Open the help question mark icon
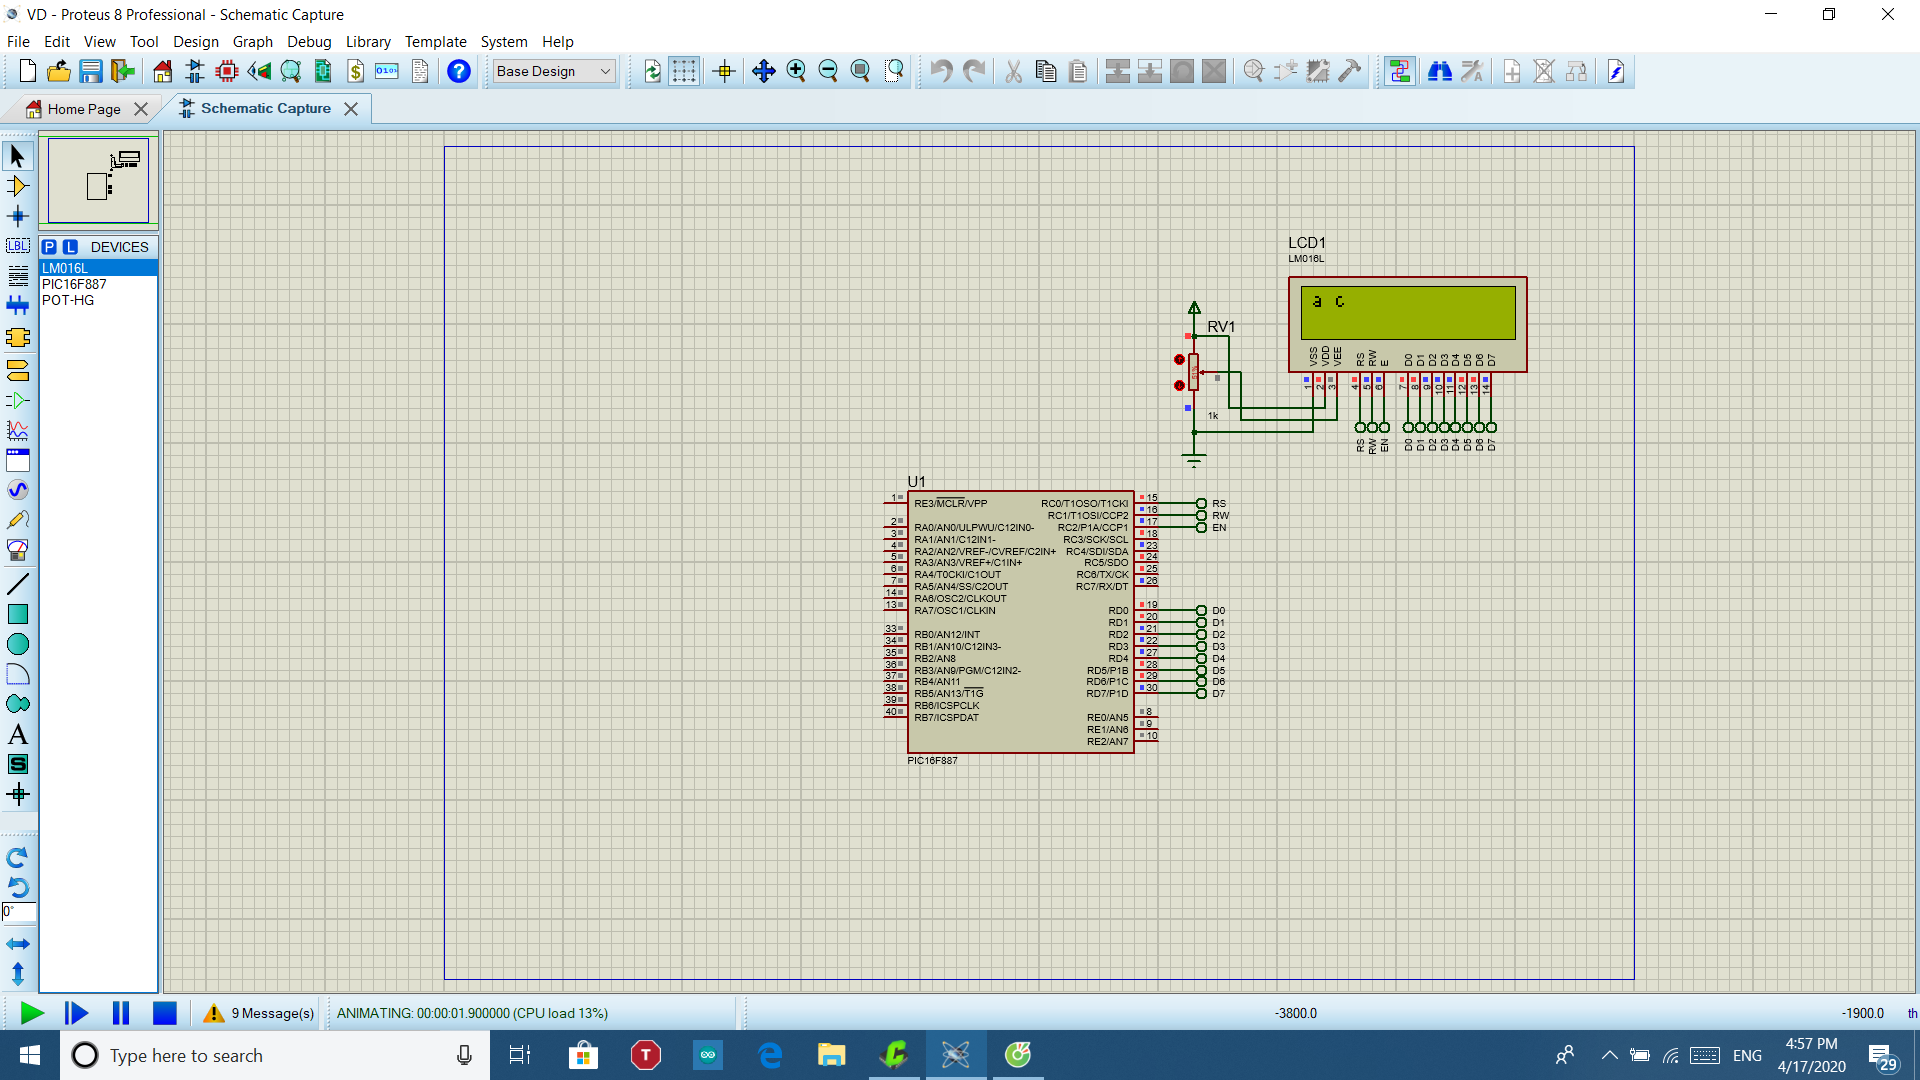1920x1080 pixels. click(x=459, y=71)
